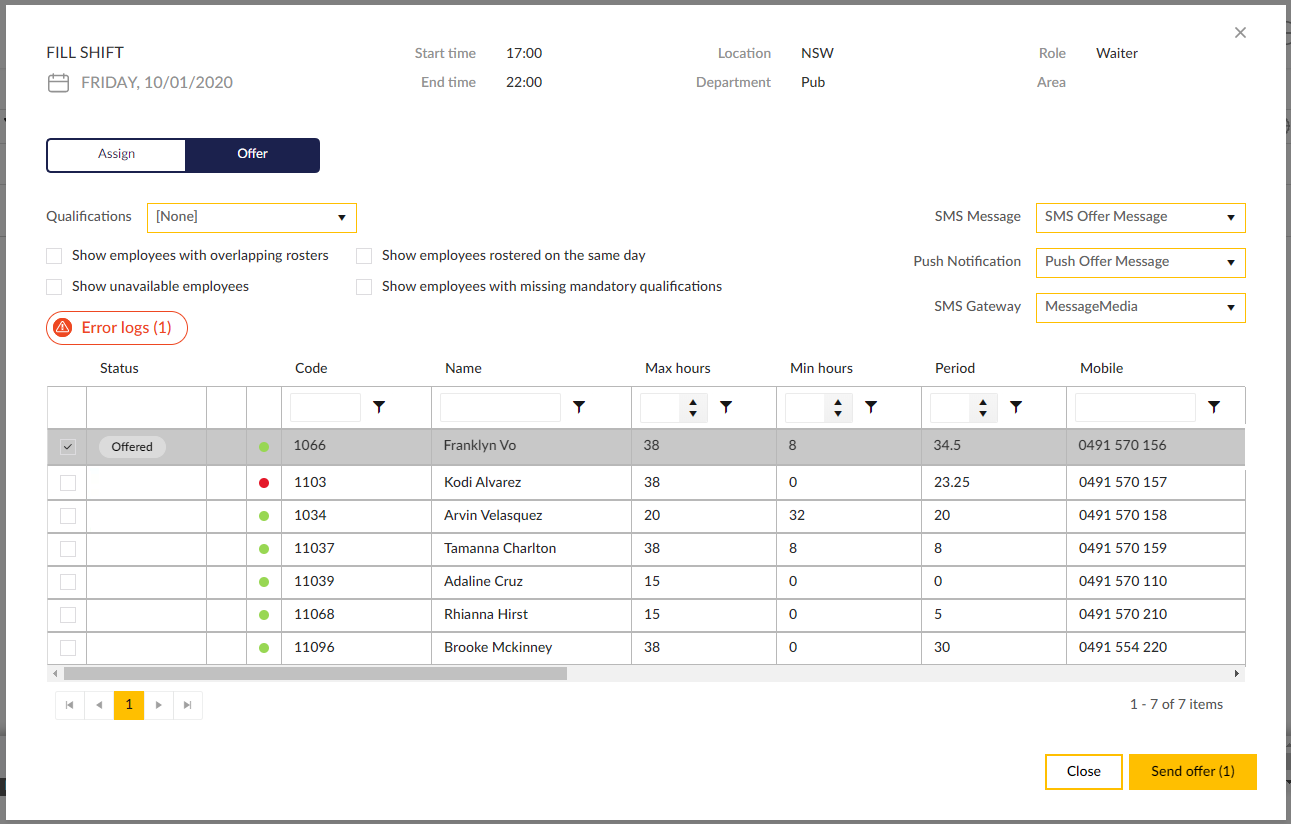Click the warning icon in Error logs
The height and width of the screenshot is (824, 1291).
[x=63, y=327]
